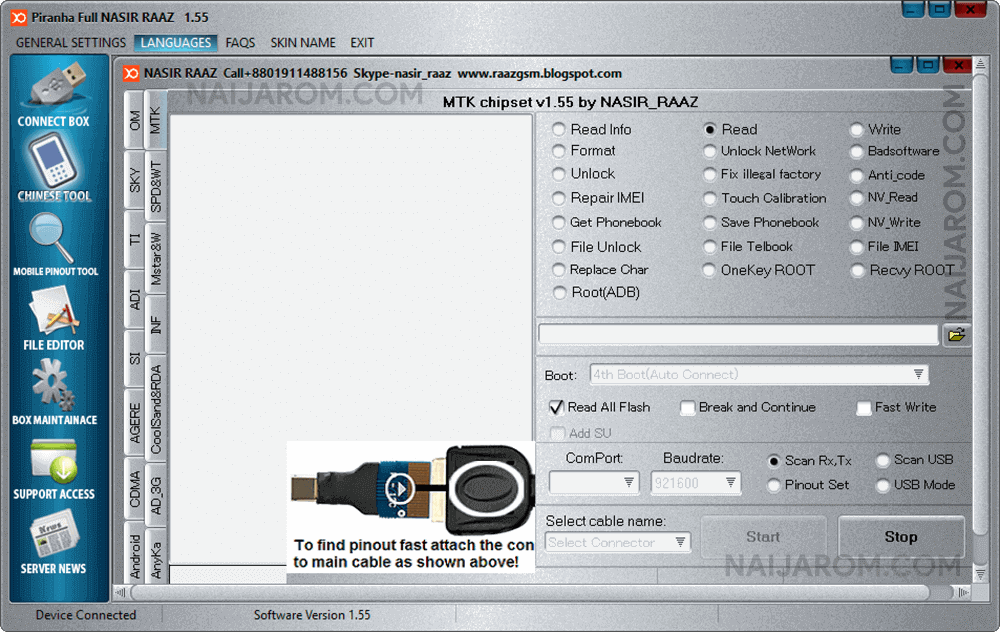This screenshot has height=632, width=1000.
Task: Switch to the CDMA tab
Action: pos(135,490)
